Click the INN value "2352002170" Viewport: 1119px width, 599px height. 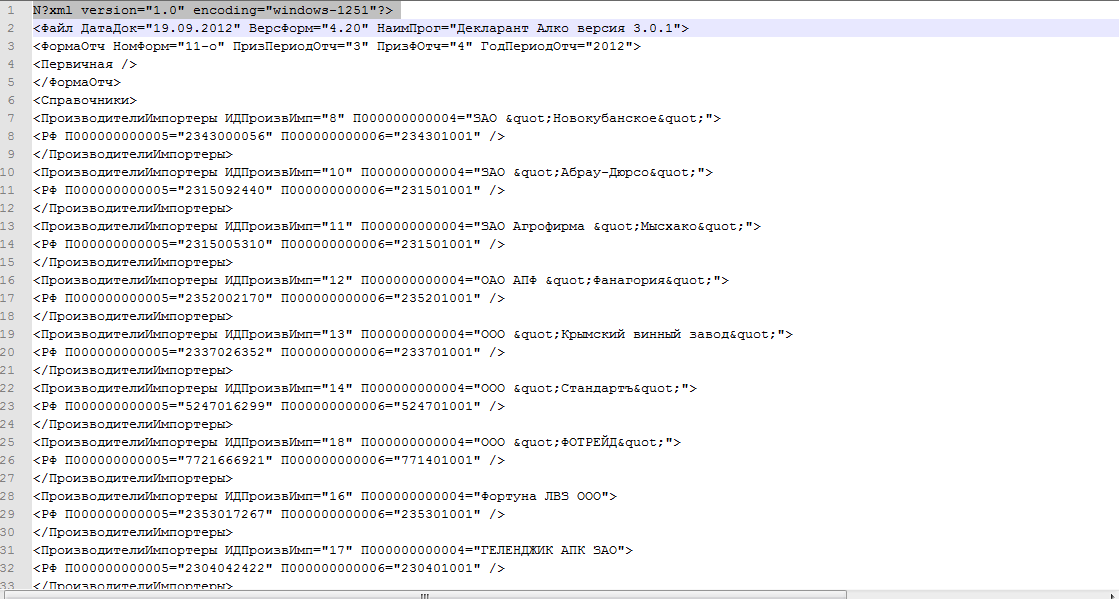[x=226, y=298]
